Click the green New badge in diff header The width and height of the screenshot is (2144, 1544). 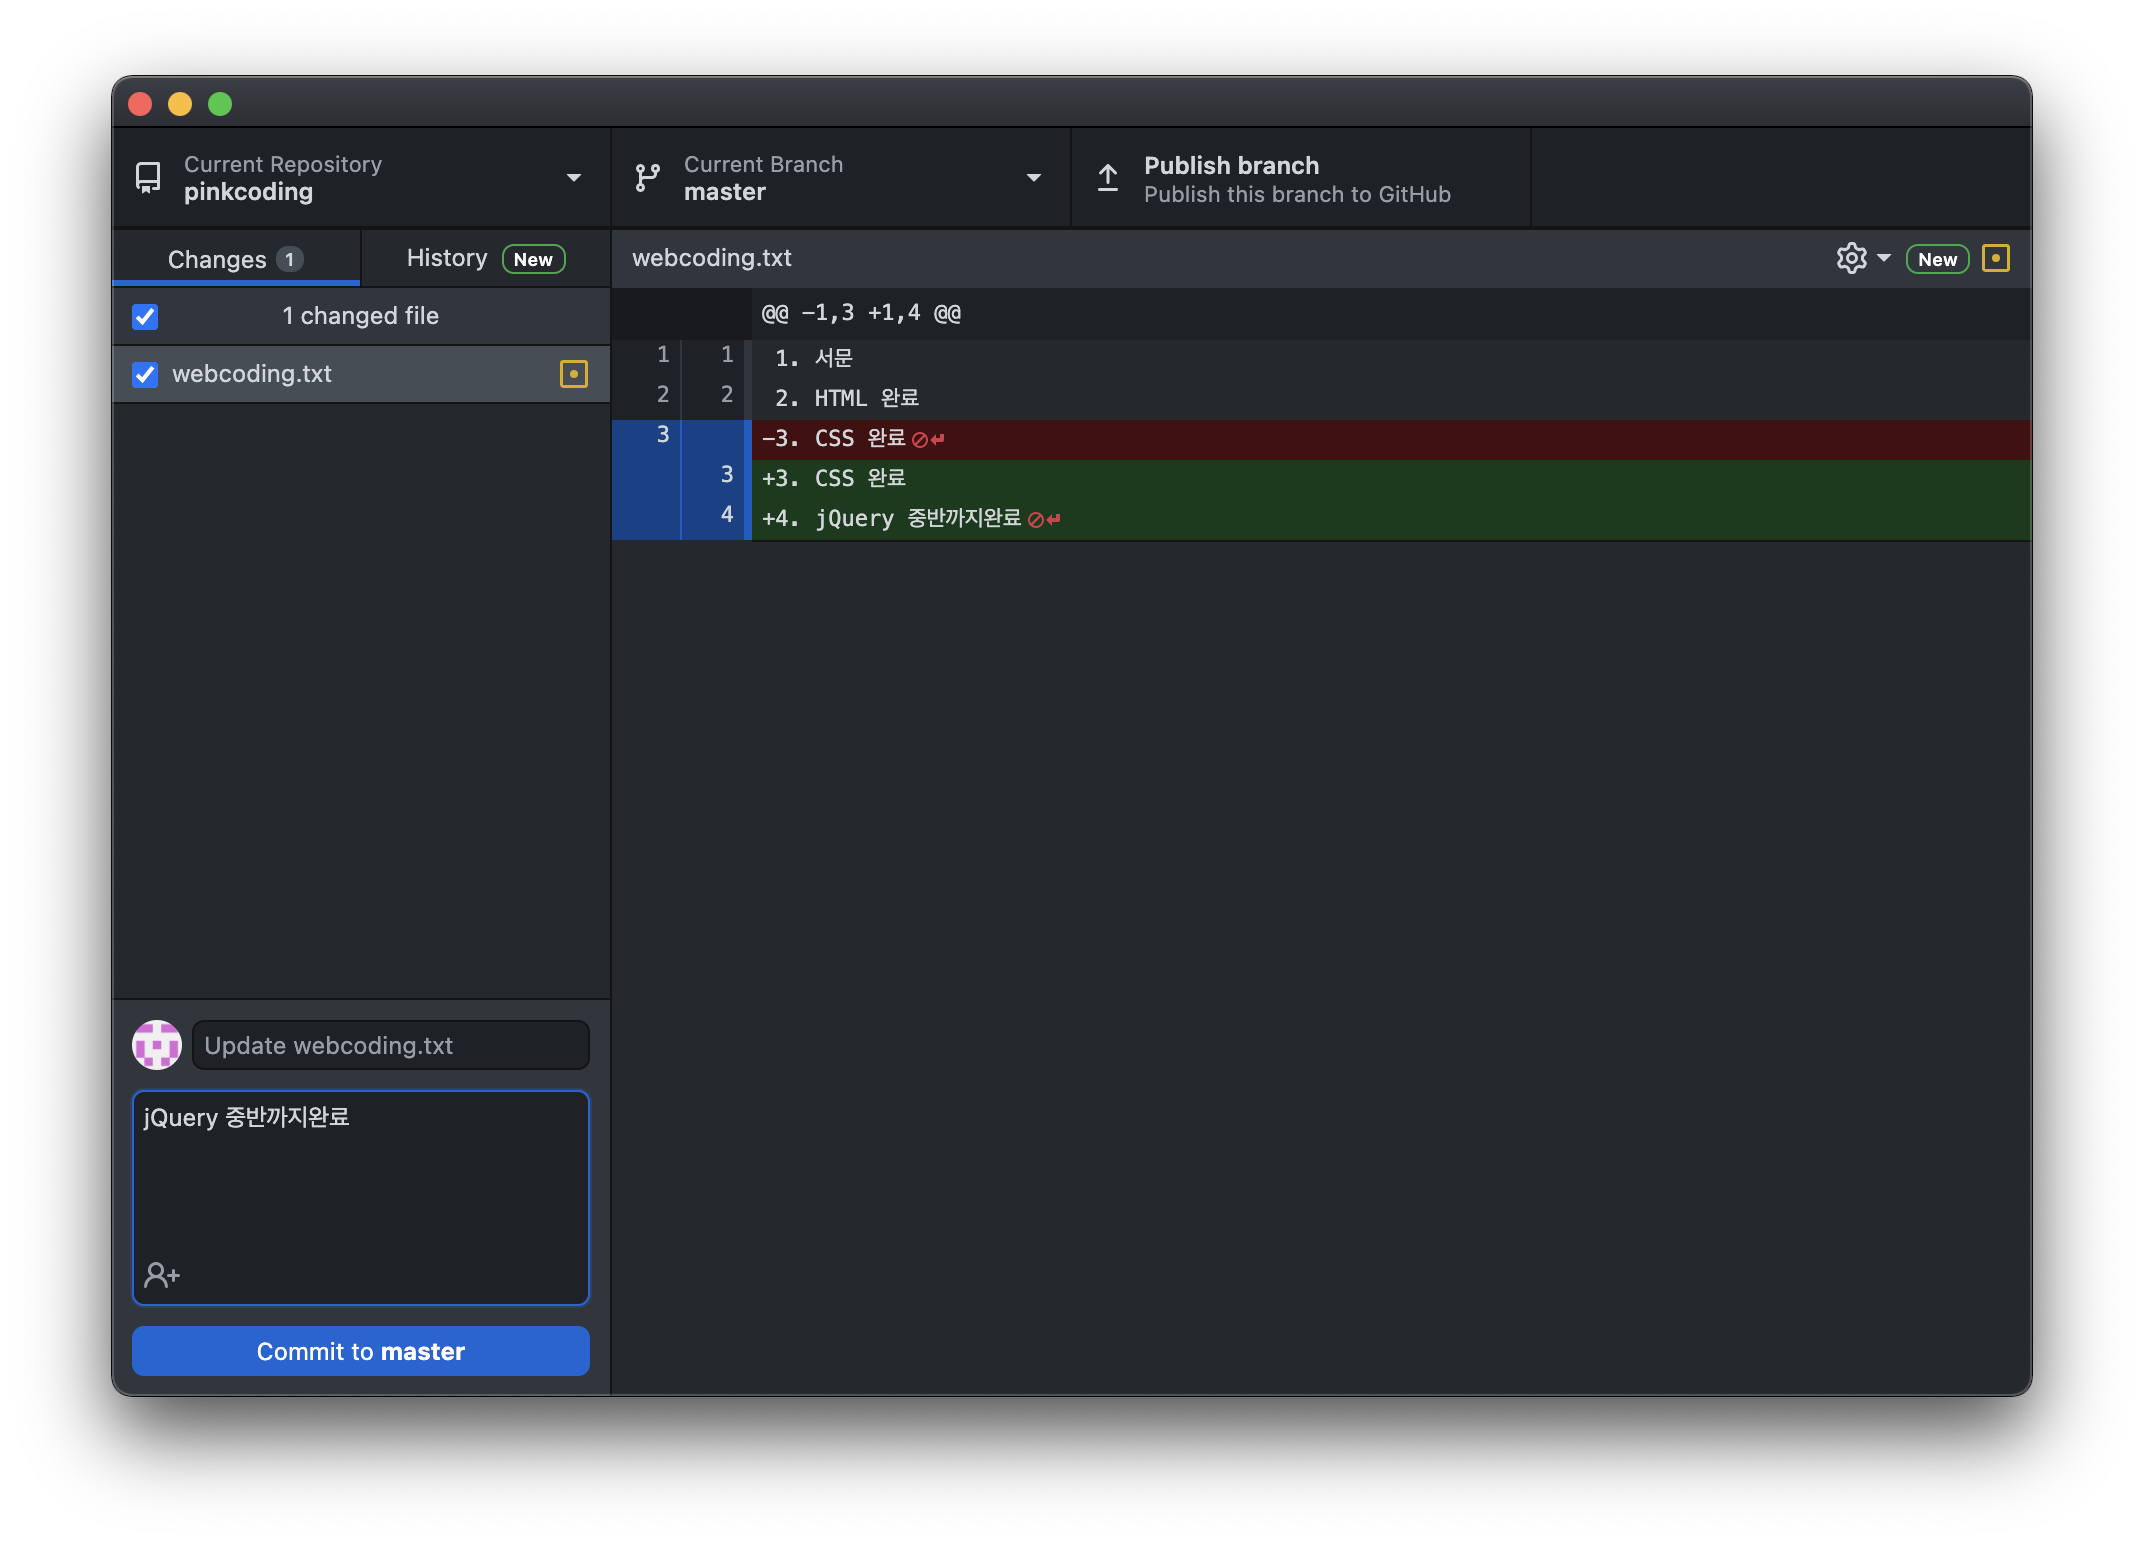pyautogui.click(x=1937, y=259)
